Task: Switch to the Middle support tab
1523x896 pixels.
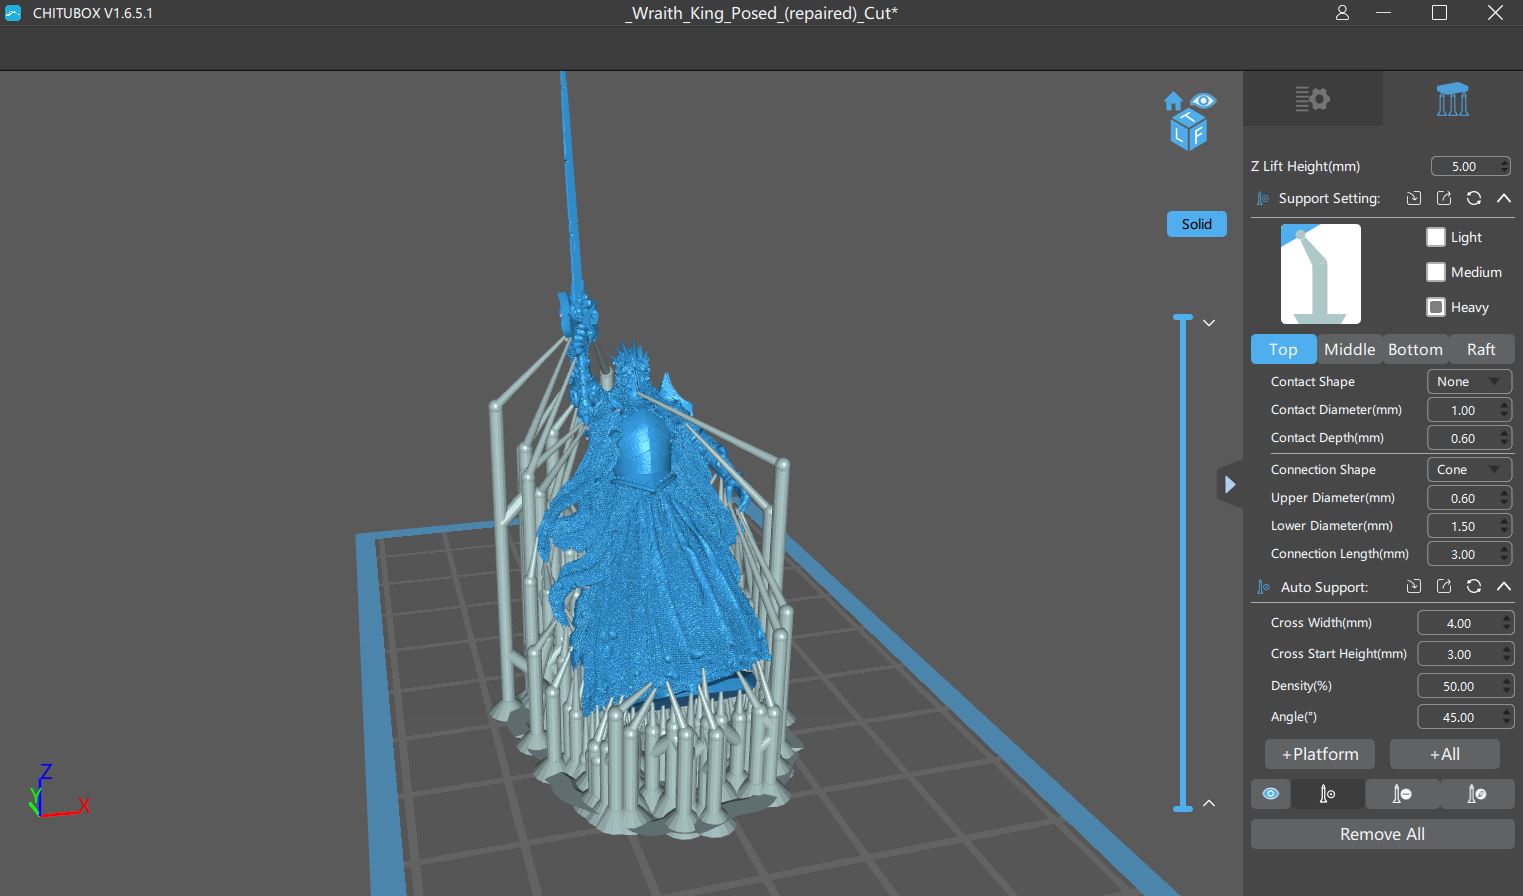Action: coord(1349,349)
